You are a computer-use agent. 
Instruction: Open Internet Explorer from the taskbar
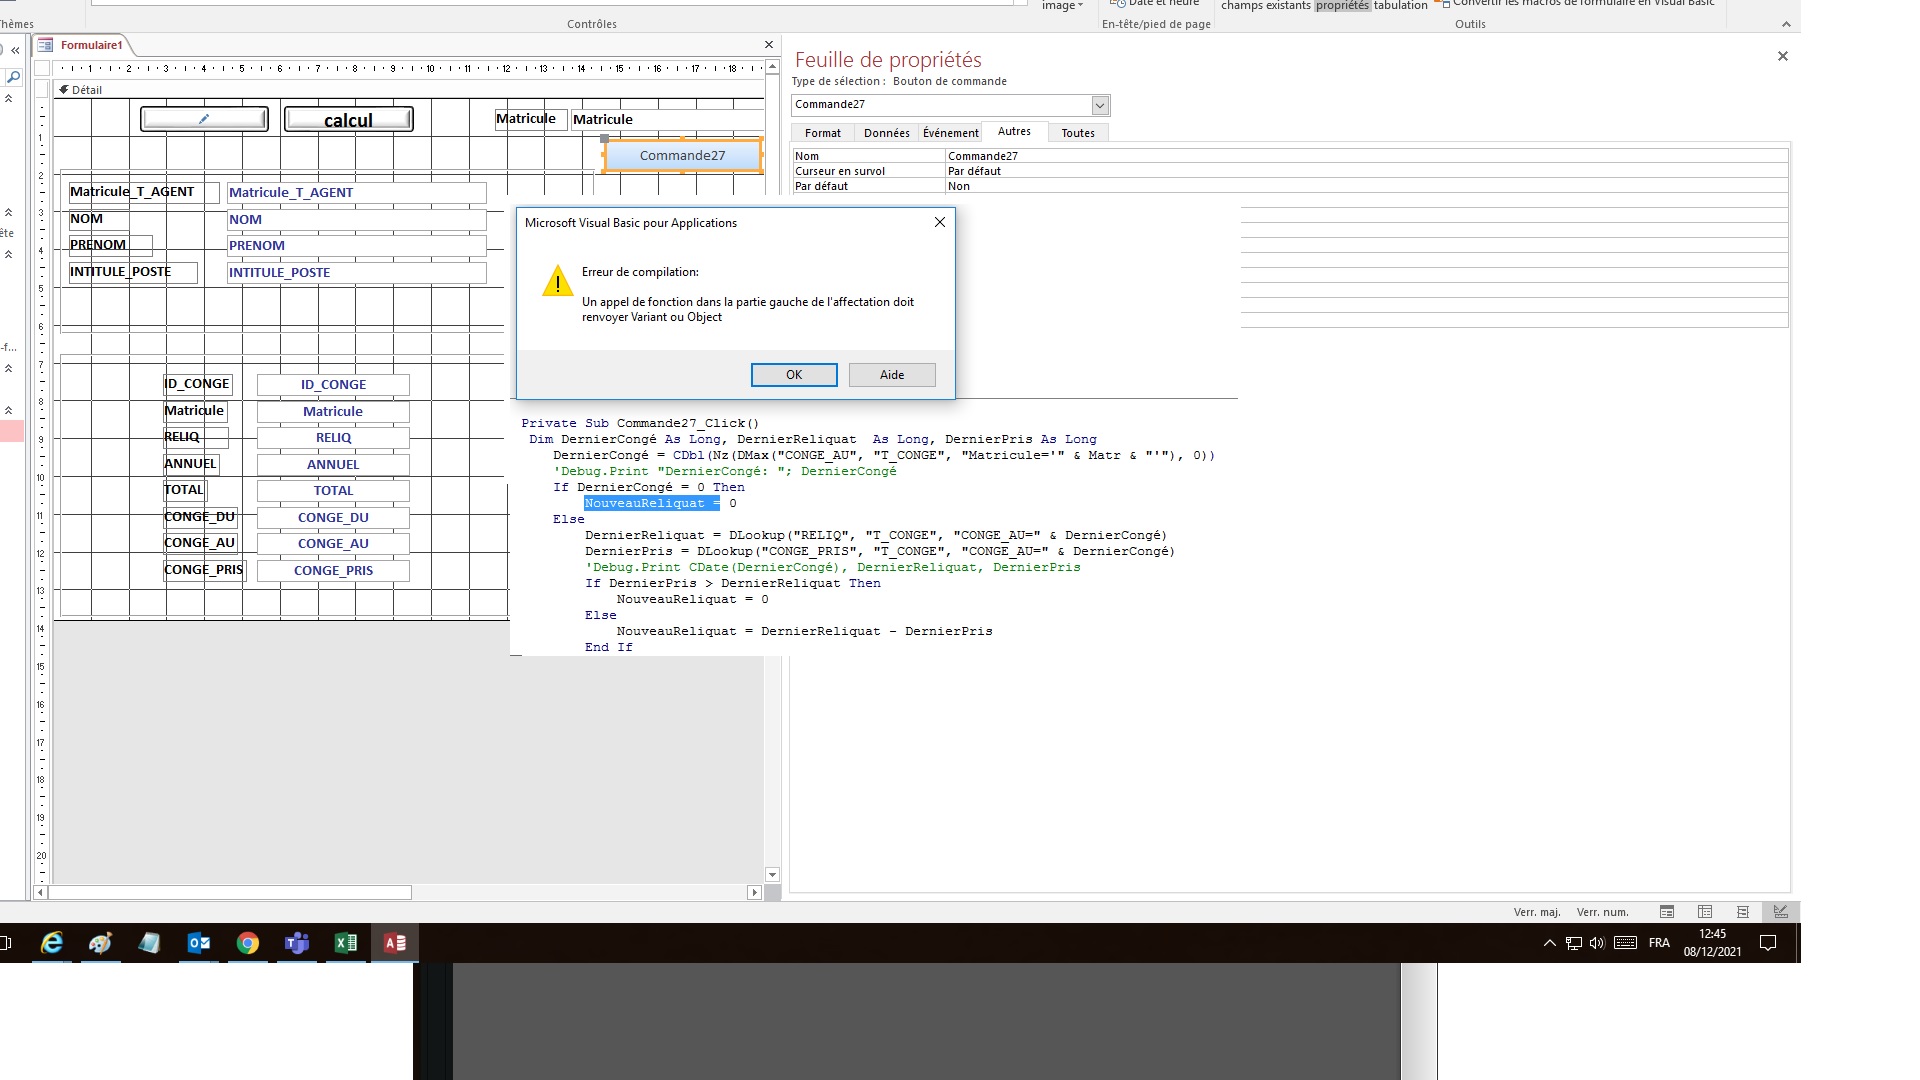(x=51, y=943)
